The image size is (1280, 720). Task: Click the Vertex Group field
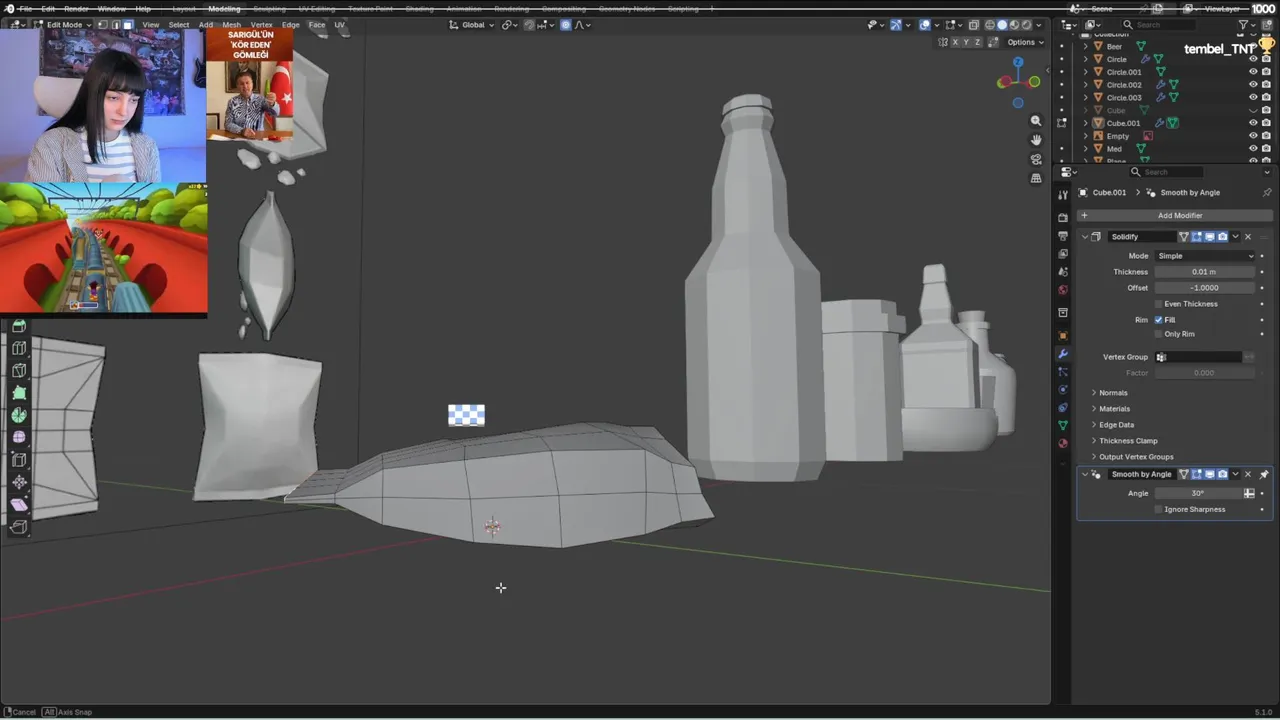pyautogui.click(x=1198, y=357)
